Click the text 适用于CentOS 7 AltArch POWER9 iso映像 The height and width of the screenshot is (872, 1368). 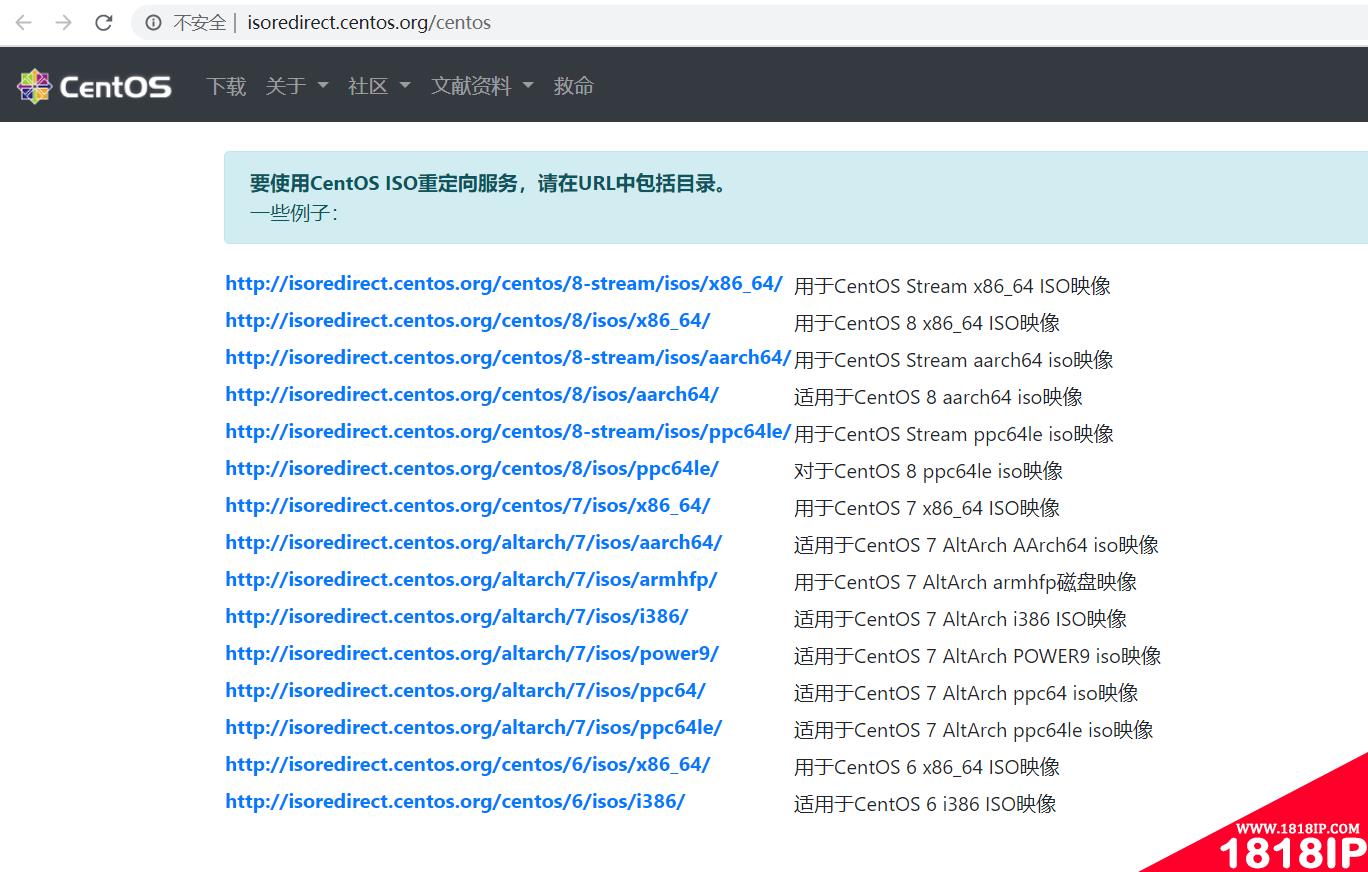(978, 656)
